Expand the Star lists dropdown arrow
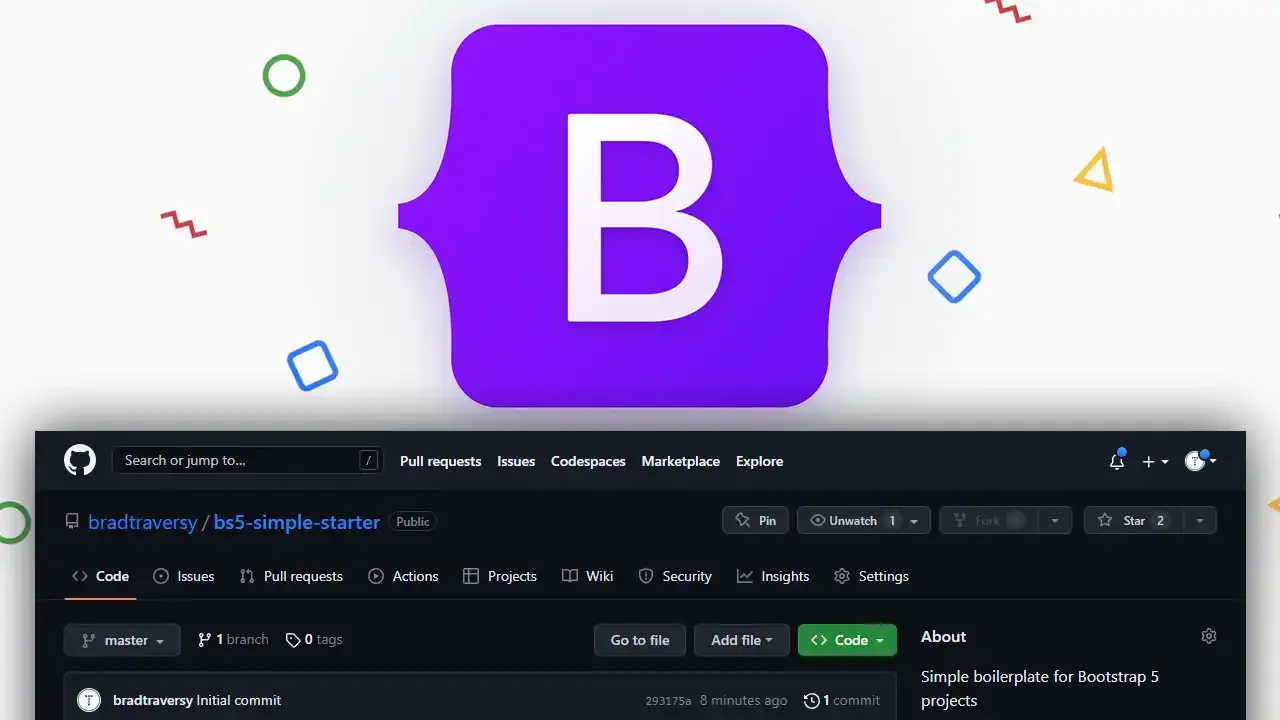The width and height of the screenshot is (1280, 720). (1200, 521)
